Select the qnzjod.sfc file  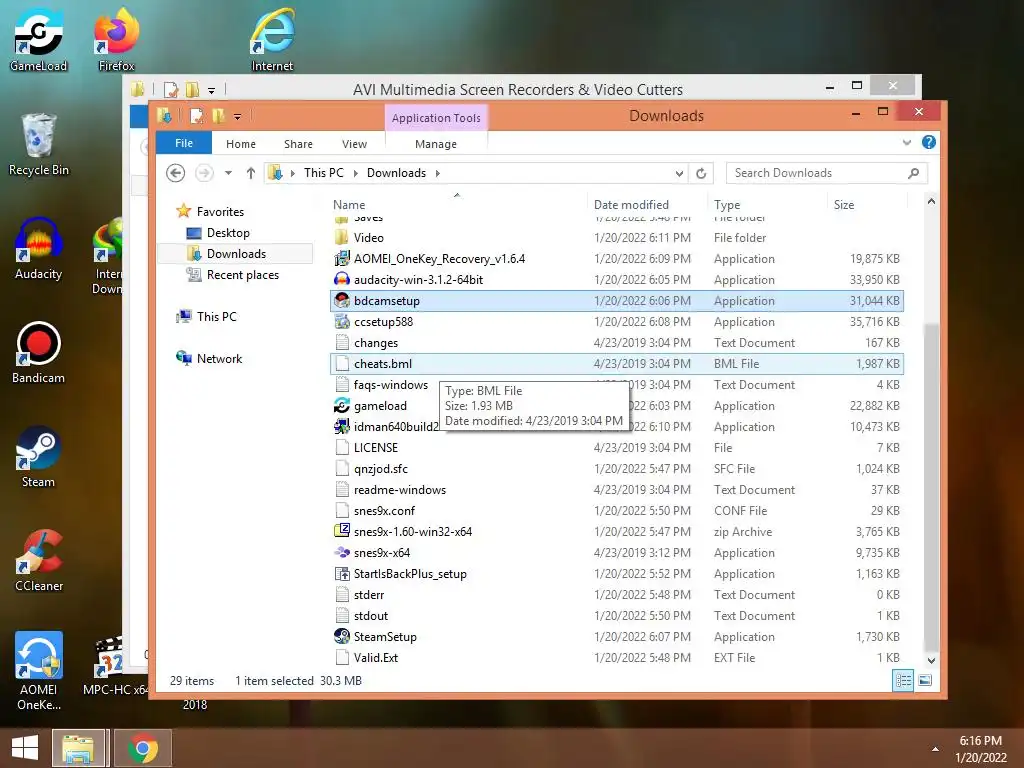pyautogui.click(x=616, y=469)
